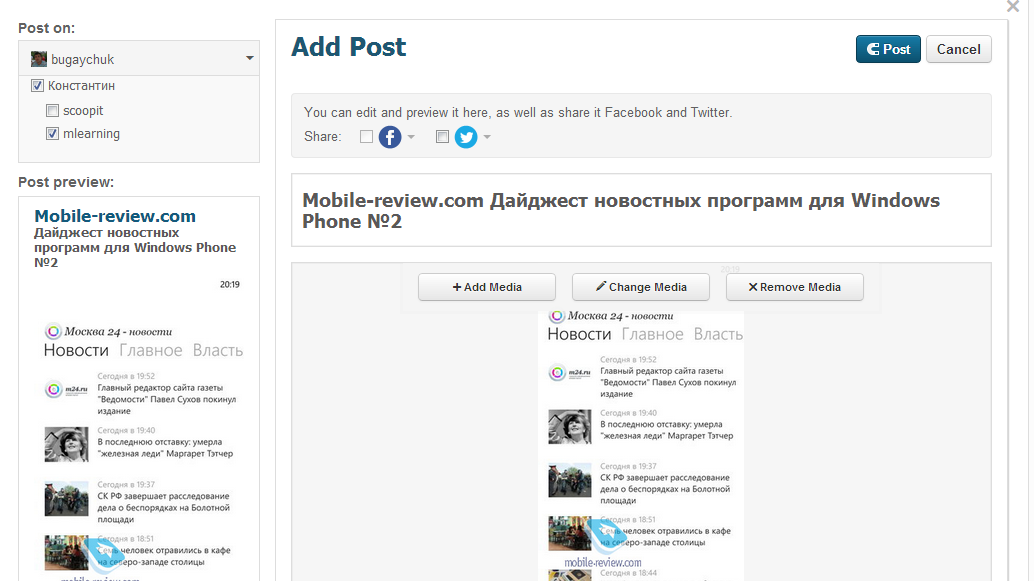Click the post title text field
Screen dimensions: 1034x581
(x=641, y=210)
